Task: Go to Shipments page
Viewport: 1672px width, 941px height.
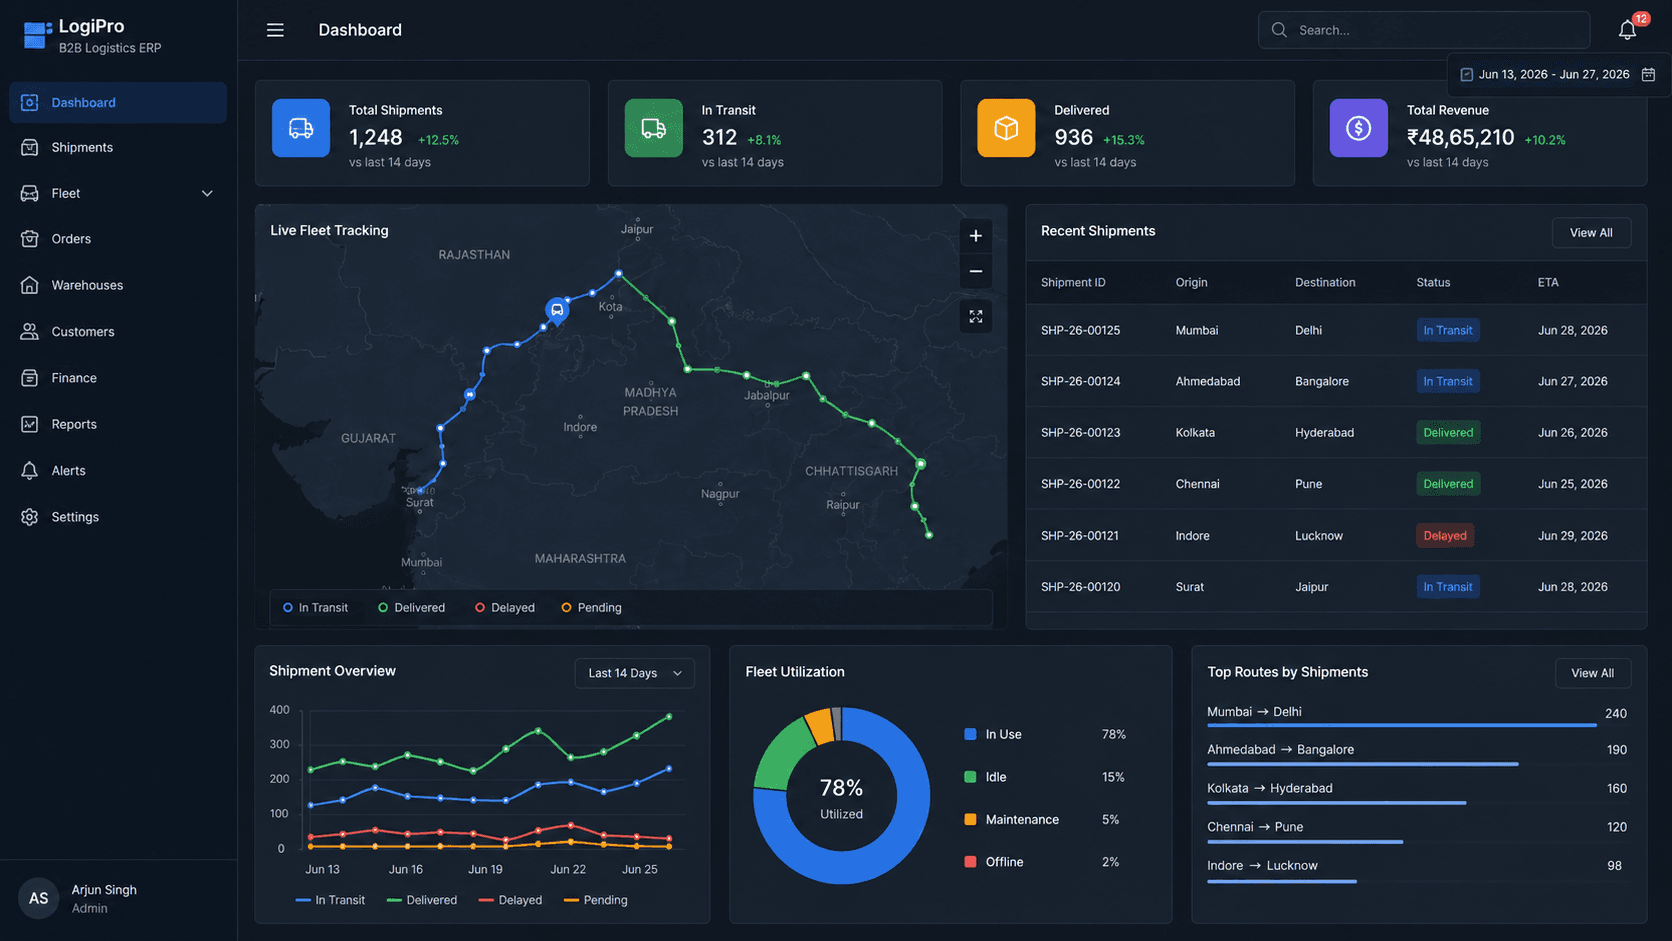Action: pos(118,147)
